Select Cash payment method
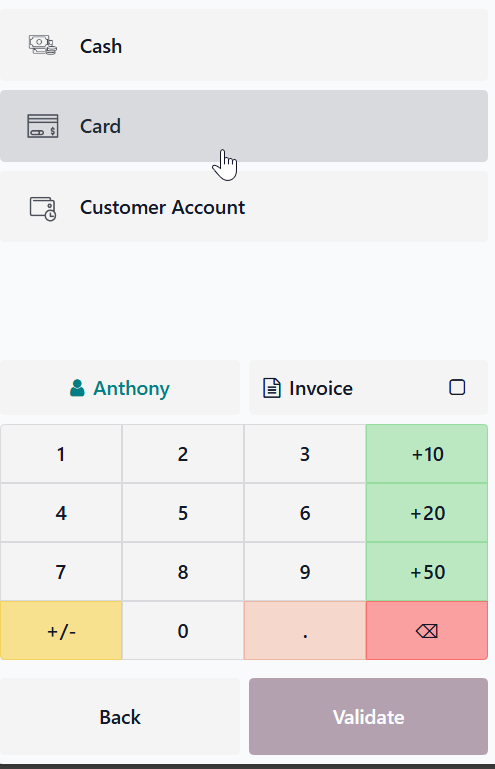 pyautogui.click(x=244, y=45)
